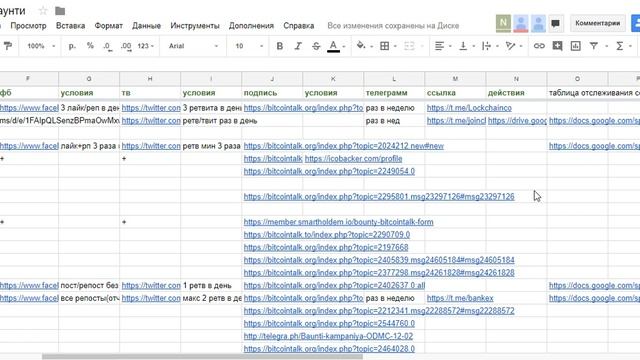640x360 pixels.
Task: Select the horizontal scrollbar thumb
Action: (202, 357)
